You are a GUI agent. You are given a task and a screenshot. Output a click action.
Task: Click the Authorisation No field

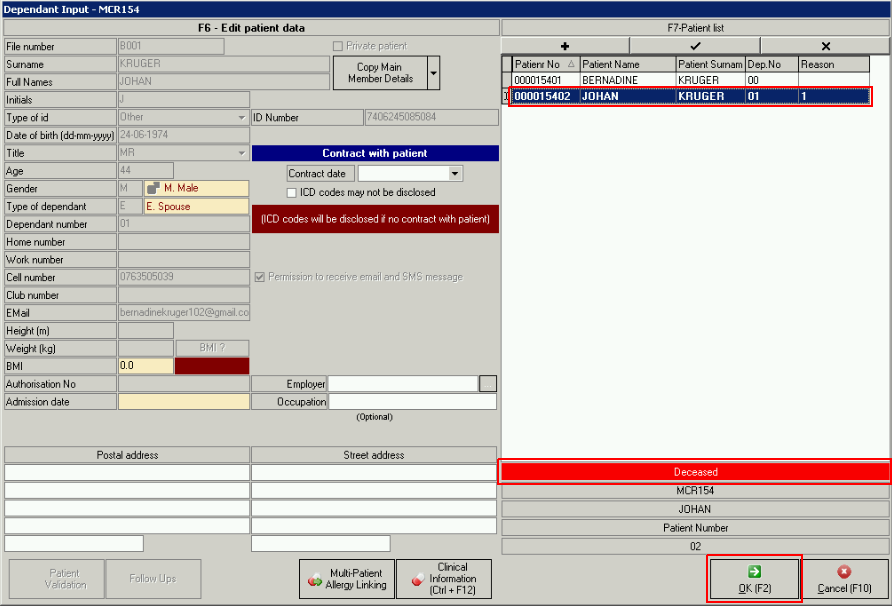pyautogui.click(x=184, y=384)
